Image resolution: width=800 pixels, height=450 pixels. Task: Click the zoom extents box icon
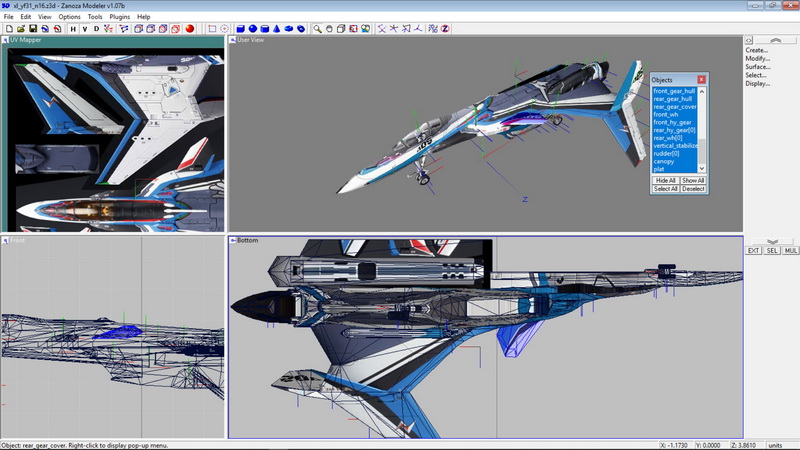tap(341, 29)
